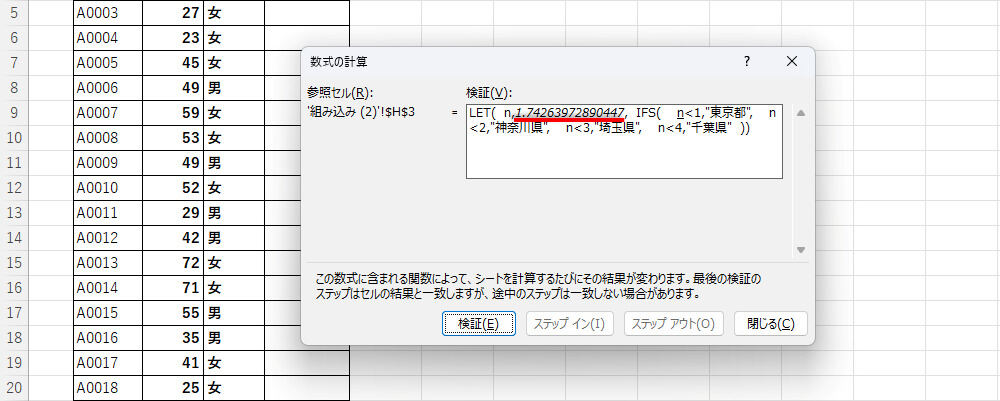The width and height of the screenshot is (1000, 401).
Task: Select cell containing A0009
Action: pos(108,163)
